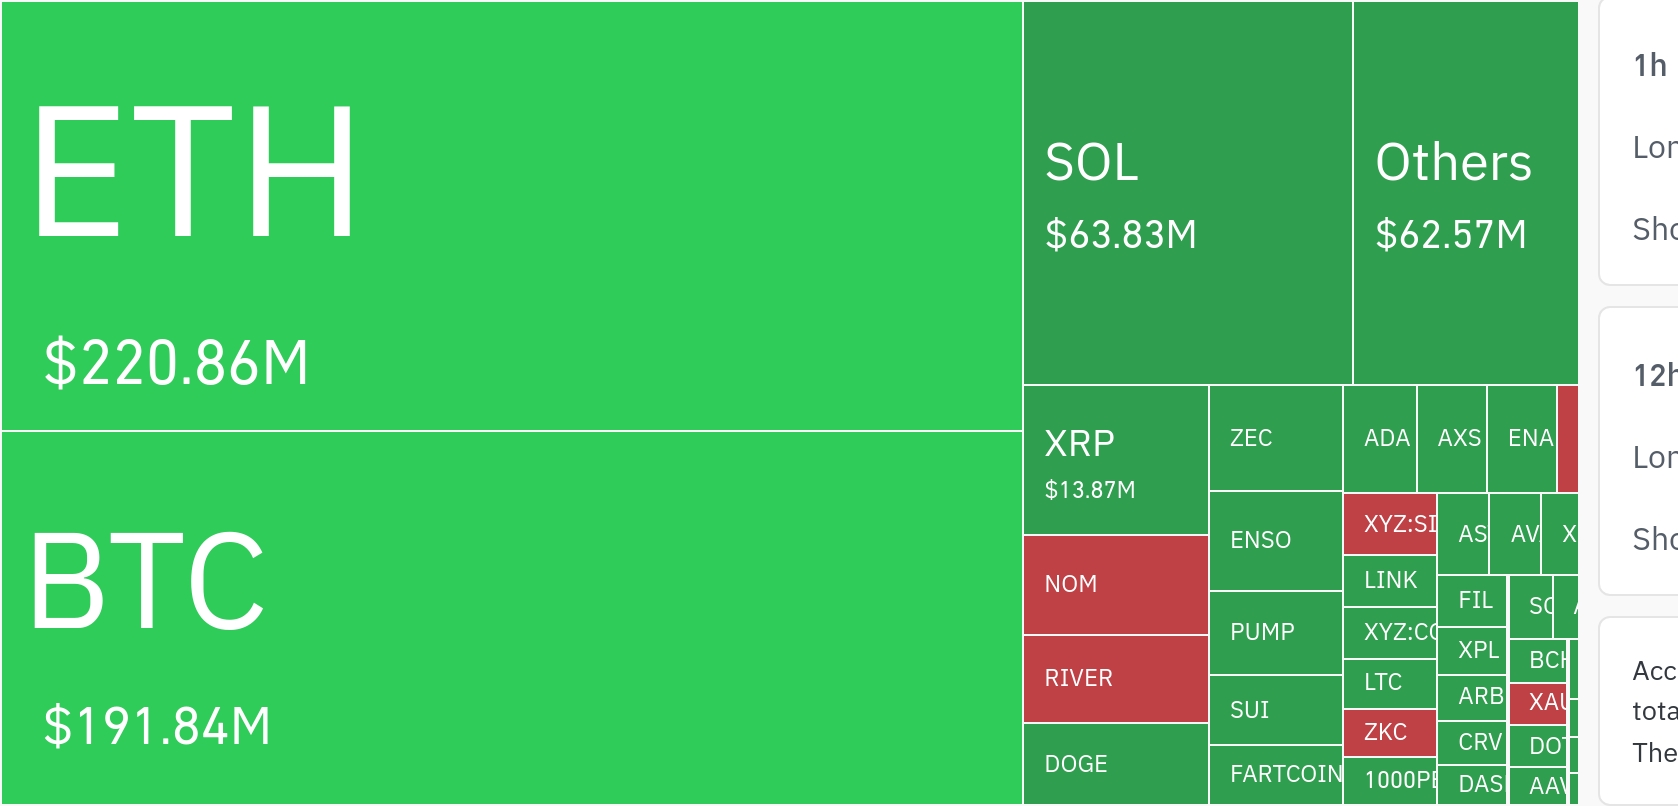Open the ZEC tile

1275,438
